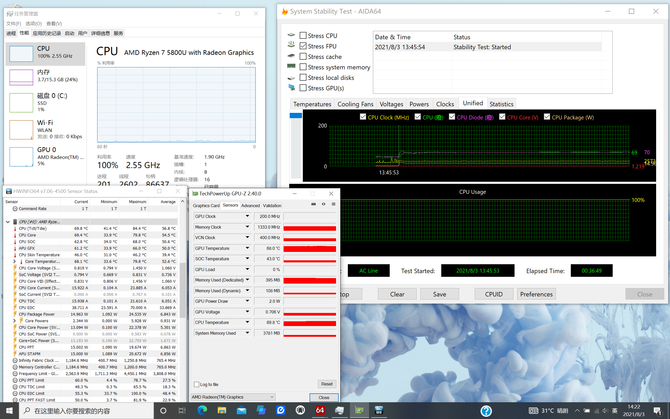The image size is (670, 419).
Task: Select memory 内存 panel in Task Manager
Action: [x=45, y=77]
